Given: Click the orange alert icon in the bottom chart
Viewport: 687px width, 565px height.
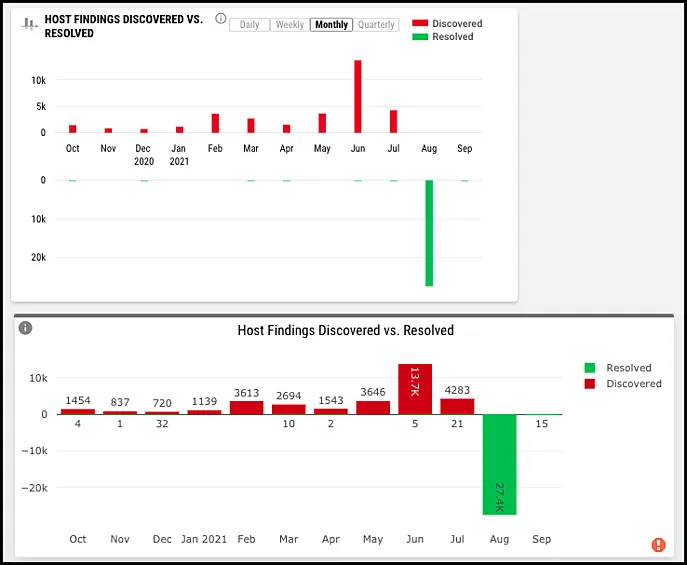Looking at the screenshot, I should (x=658, y=545).
